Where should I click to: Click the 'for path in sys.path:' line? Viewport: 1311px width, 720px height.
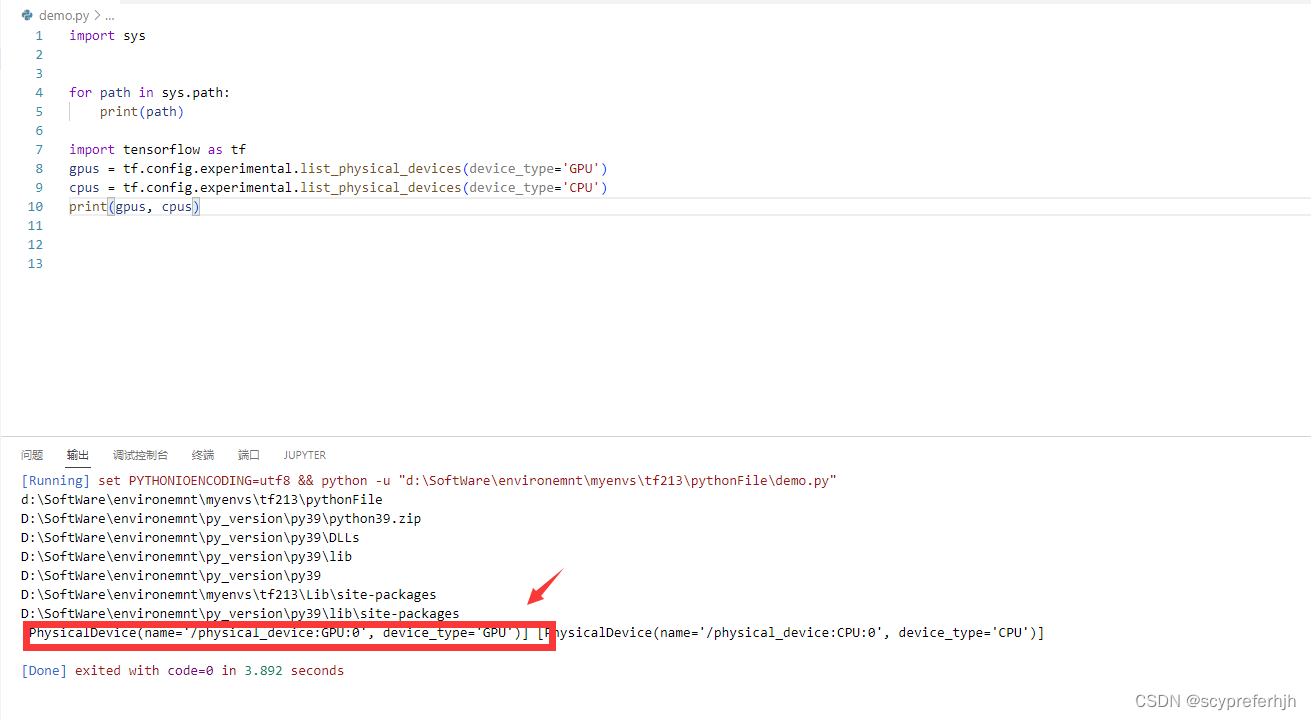pyautogui.click(x=149, y=92)
